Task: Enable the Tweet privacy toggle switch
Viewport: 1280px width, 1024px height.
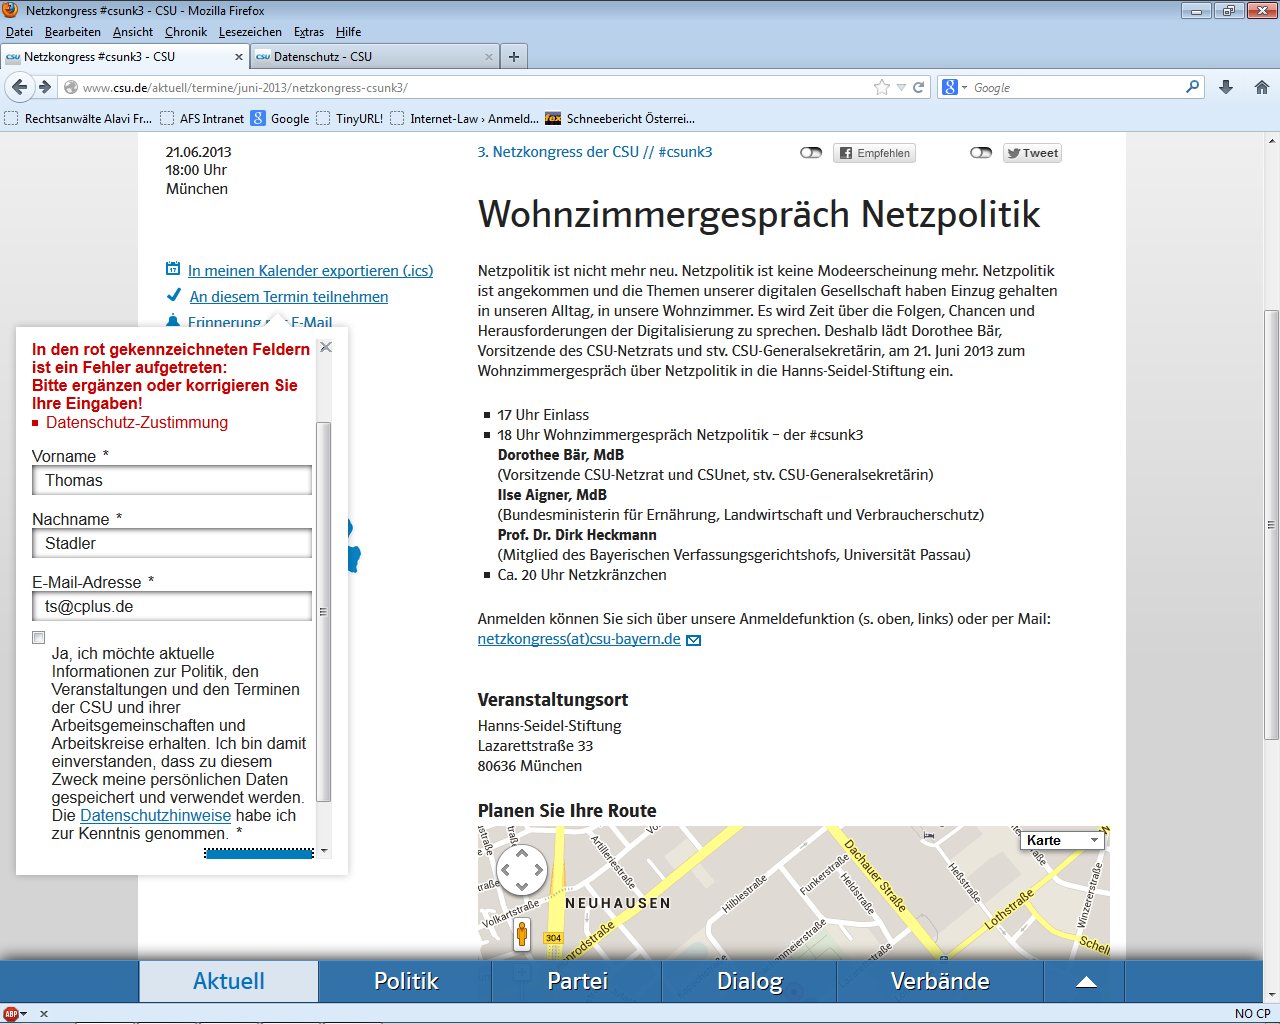Action: (981, 153)
